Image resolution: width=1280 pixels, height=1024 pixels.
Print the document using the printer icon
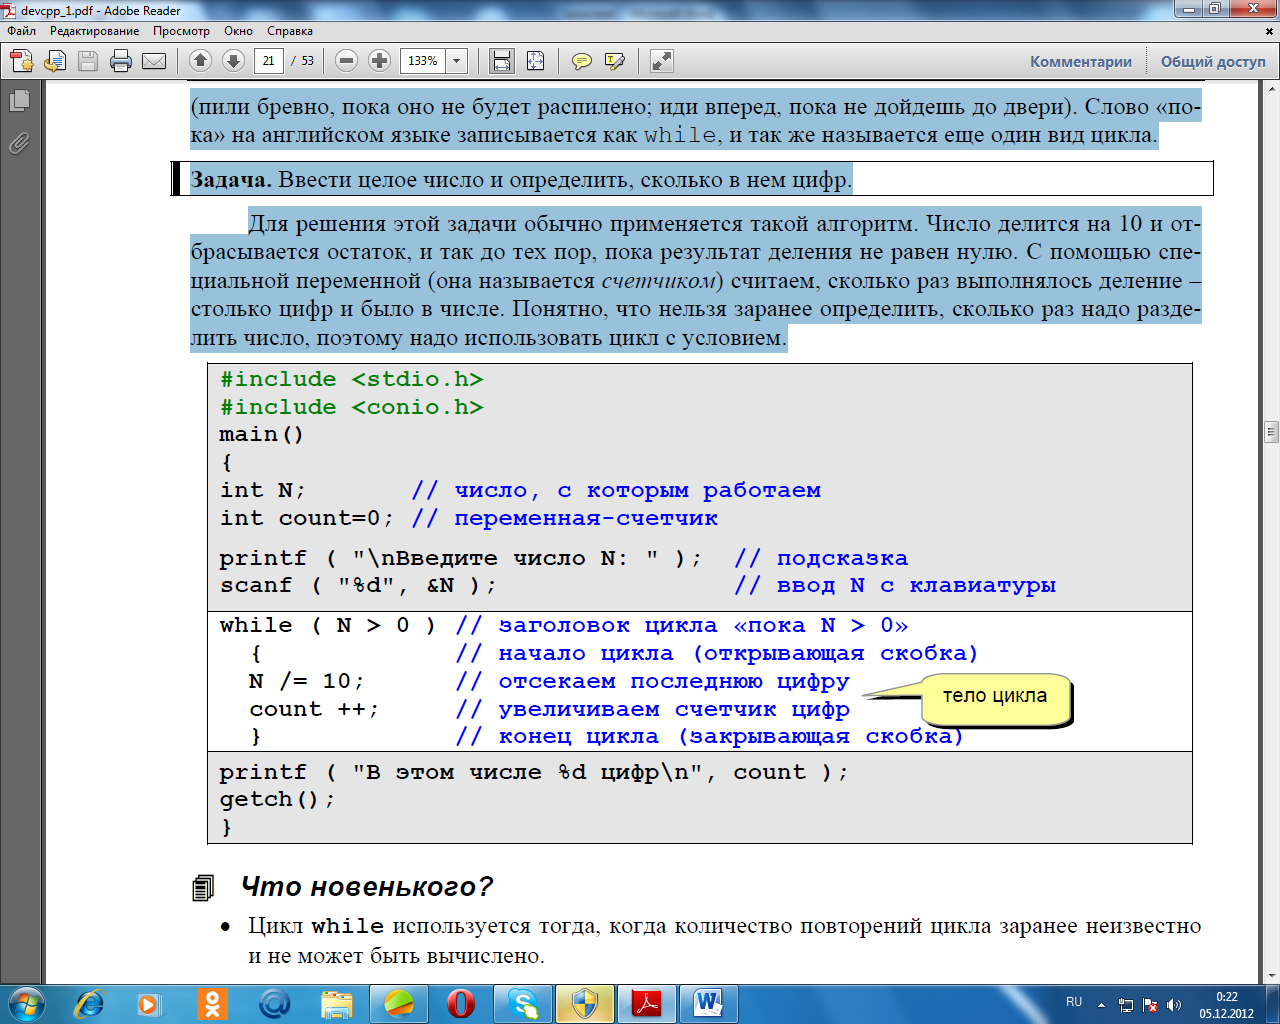coord(121,61)
